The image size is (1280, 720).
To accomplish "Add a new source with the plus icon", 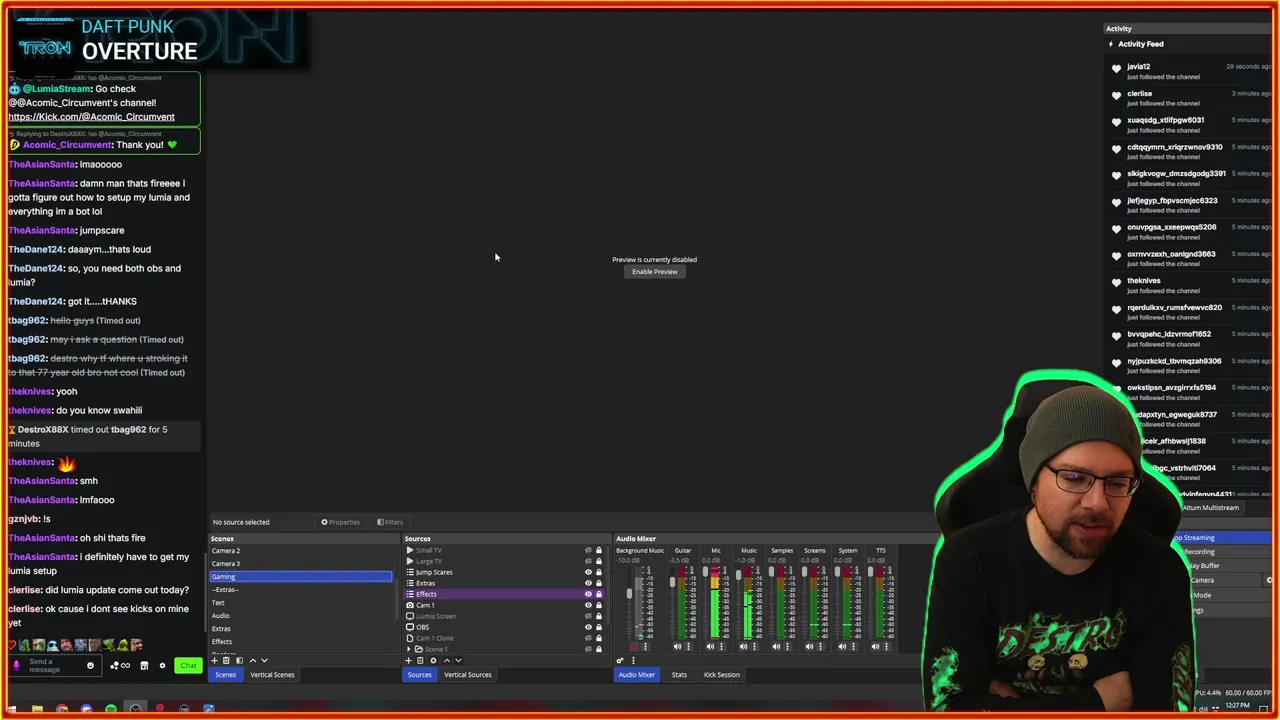I will (408, 660).
